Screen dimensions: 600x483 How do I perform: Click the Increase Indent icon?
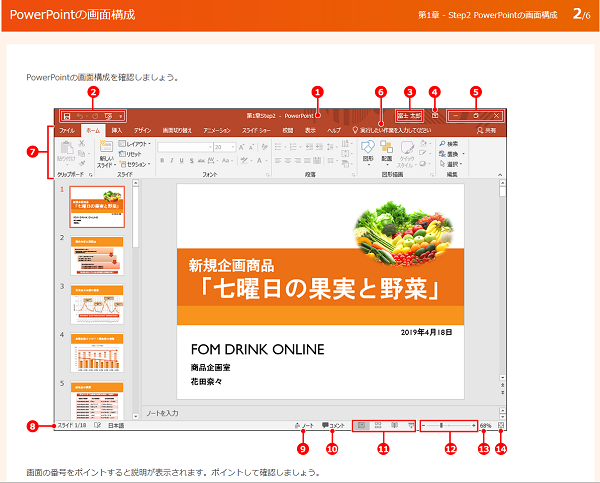pos(320,147)
